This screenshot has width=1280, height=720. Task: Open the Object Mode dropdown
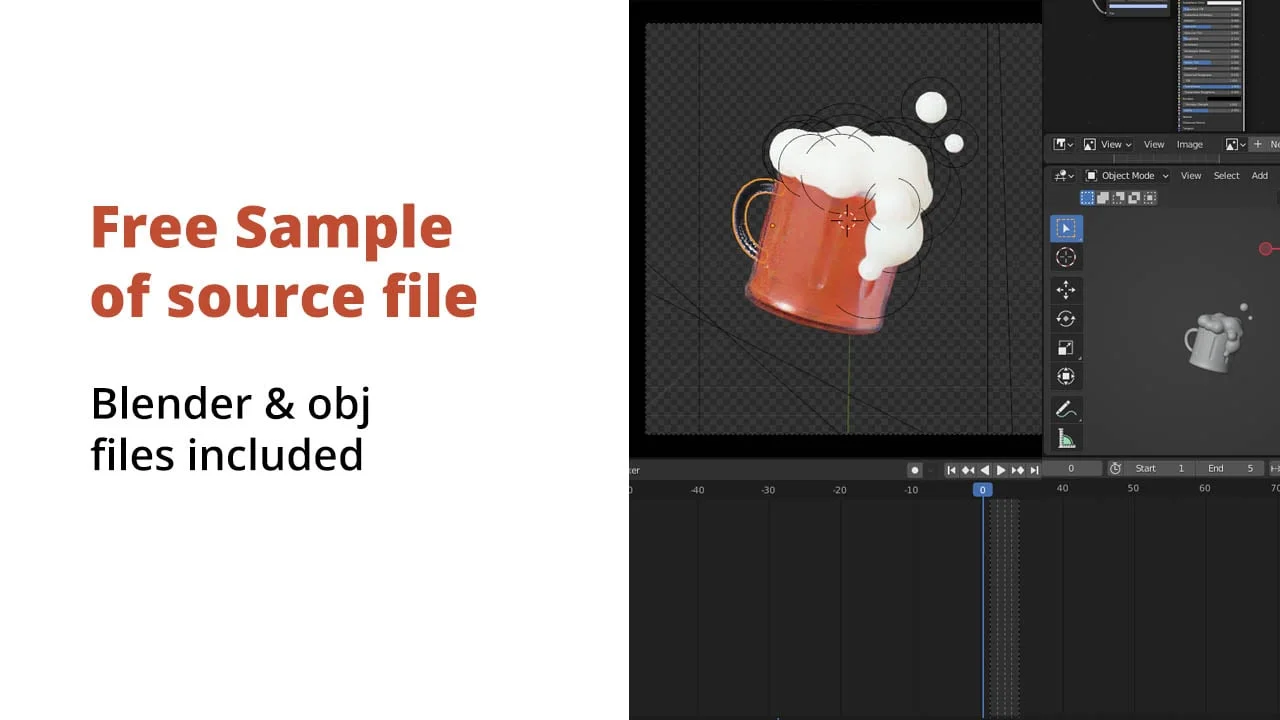[x=1126, y=176]
